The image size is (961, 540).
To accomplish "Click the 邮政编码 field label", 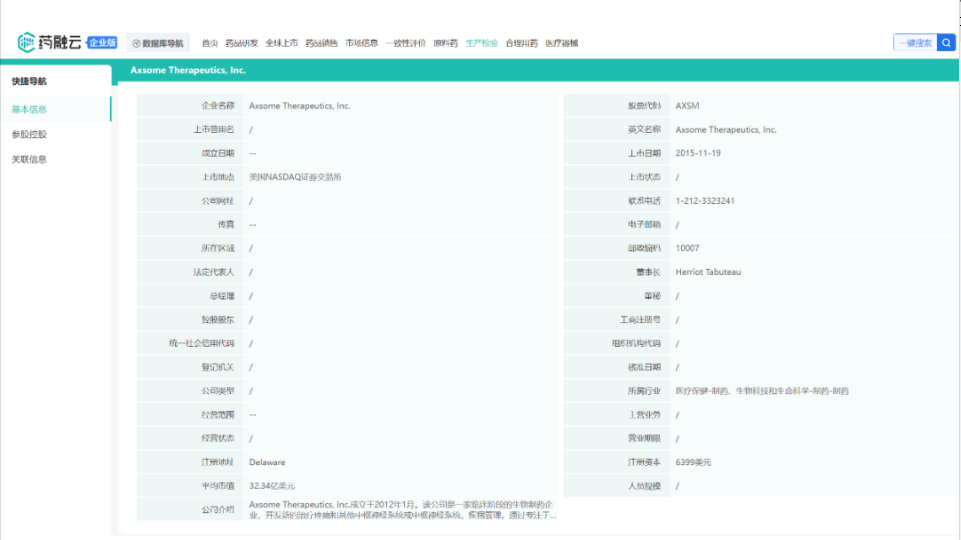I will [644, 248].
